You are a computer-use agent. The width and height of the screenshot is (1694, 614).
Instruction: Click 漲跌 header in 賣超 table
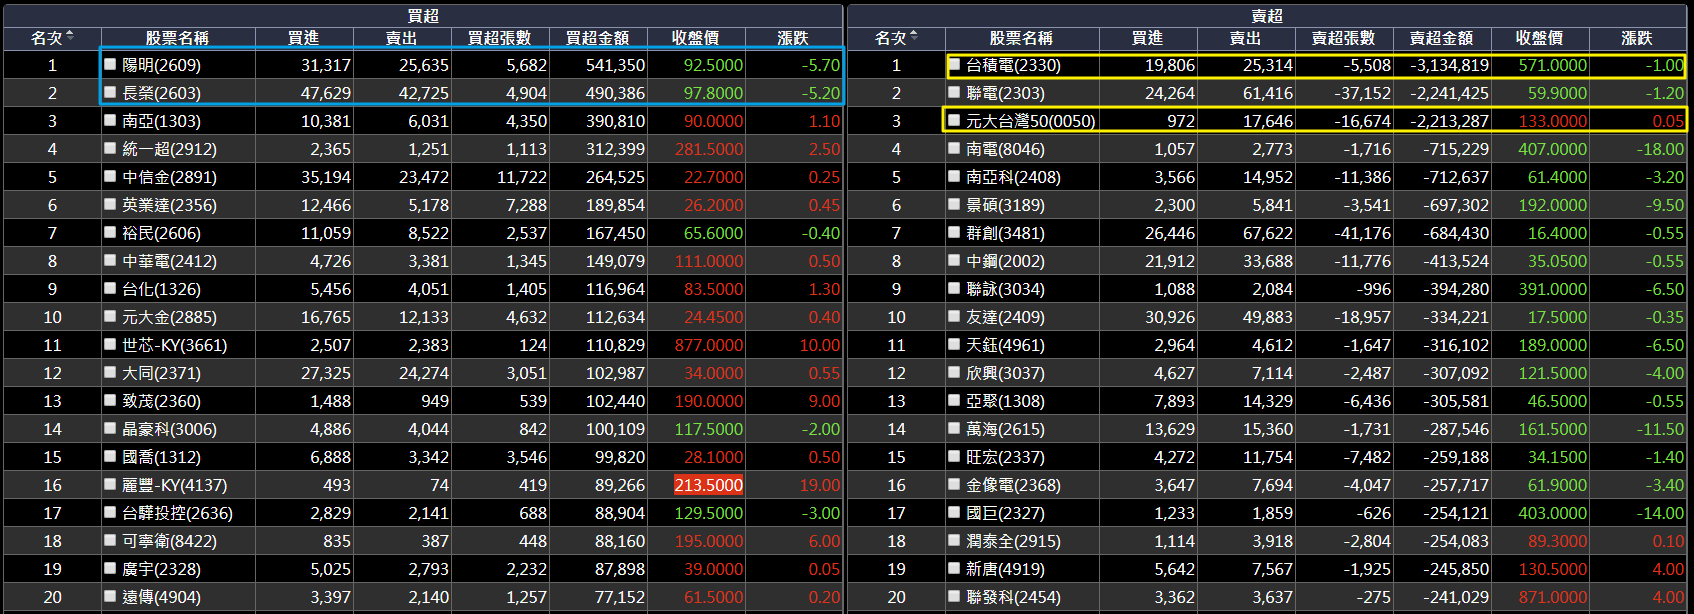coord(1637,38)
